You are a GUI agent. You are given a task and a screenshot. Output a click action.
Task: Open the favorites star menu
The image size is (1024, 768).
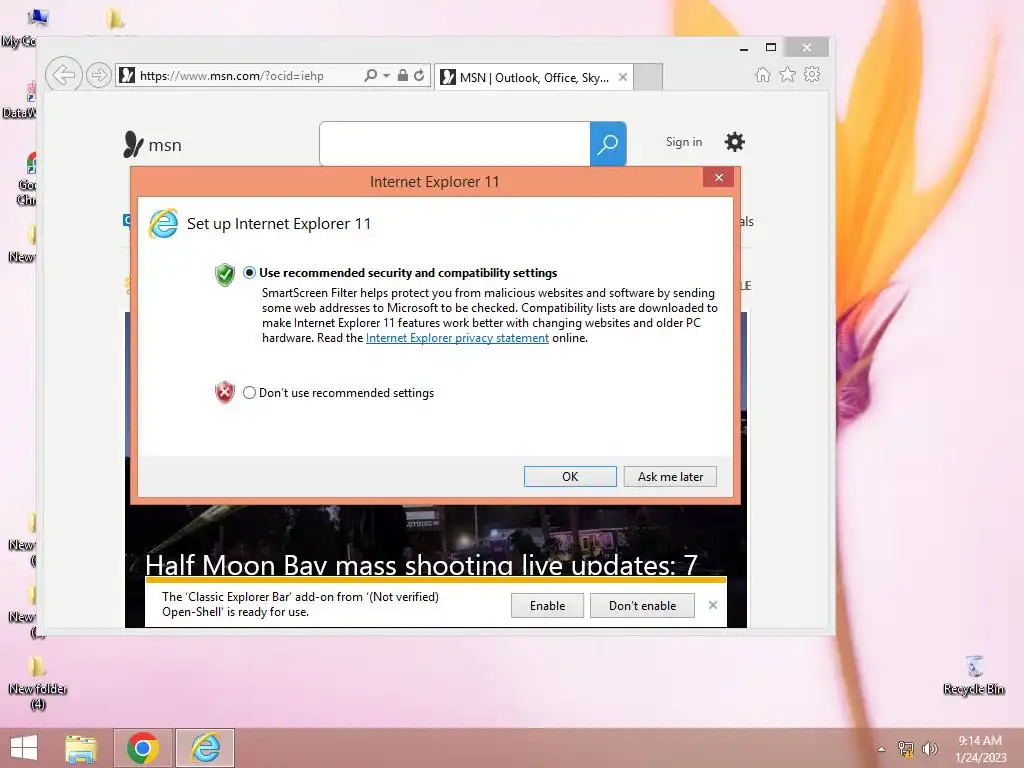788,74
